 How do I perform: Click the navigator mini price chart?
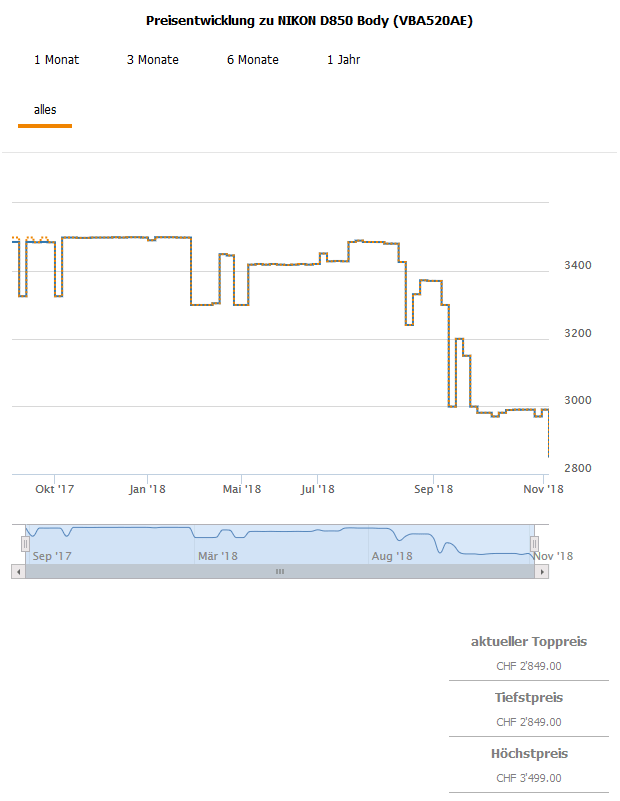coord(280,544)
